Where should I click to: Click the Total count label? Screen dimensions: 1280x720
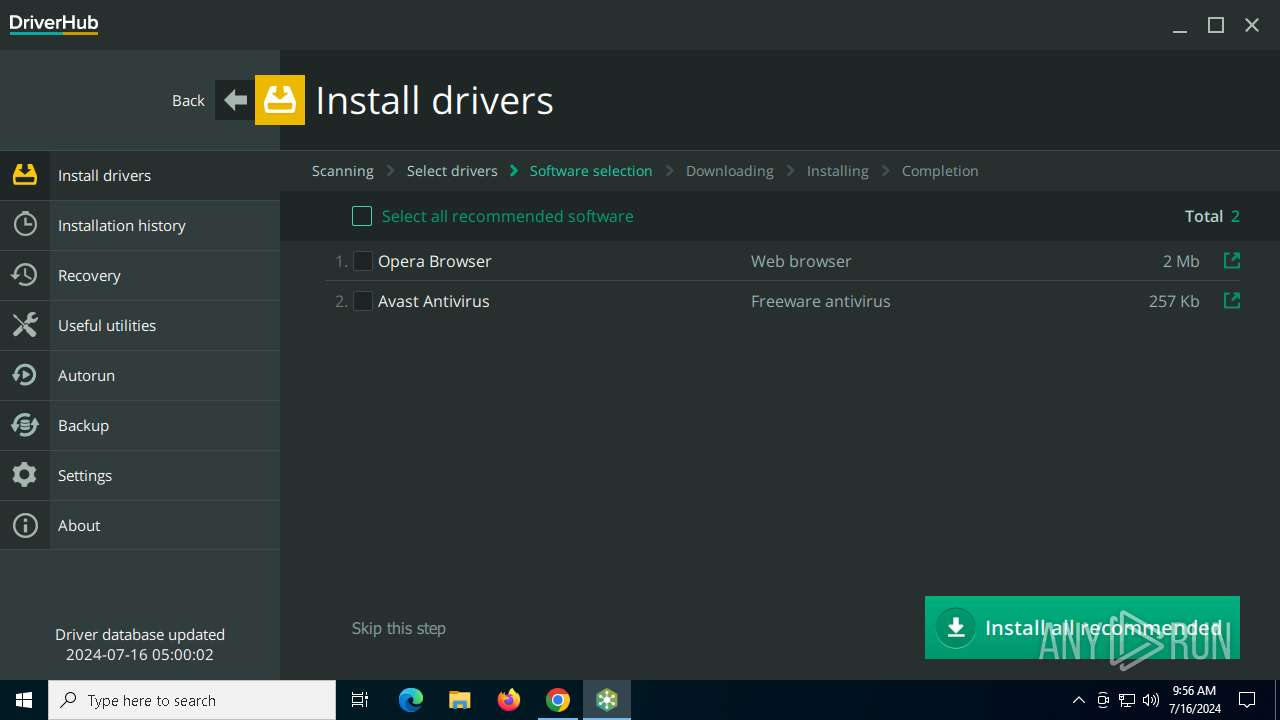click(1204, 216)
